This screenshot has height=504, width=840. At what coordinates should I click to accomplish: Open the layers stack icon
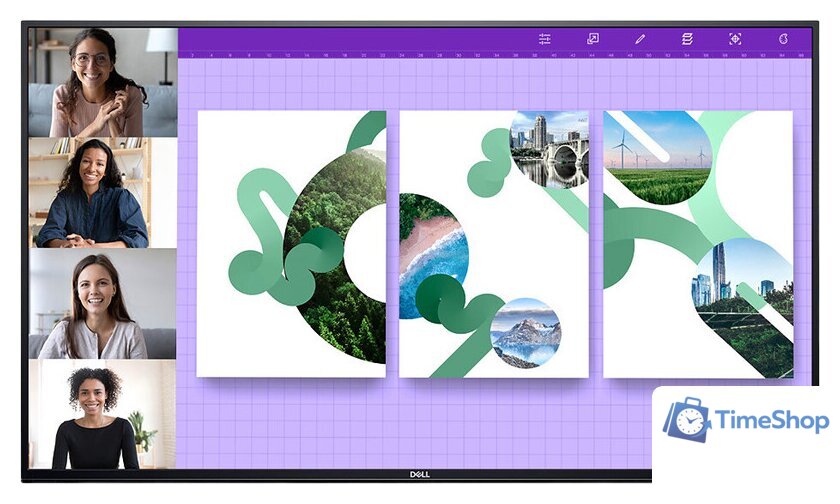[687, 39]
